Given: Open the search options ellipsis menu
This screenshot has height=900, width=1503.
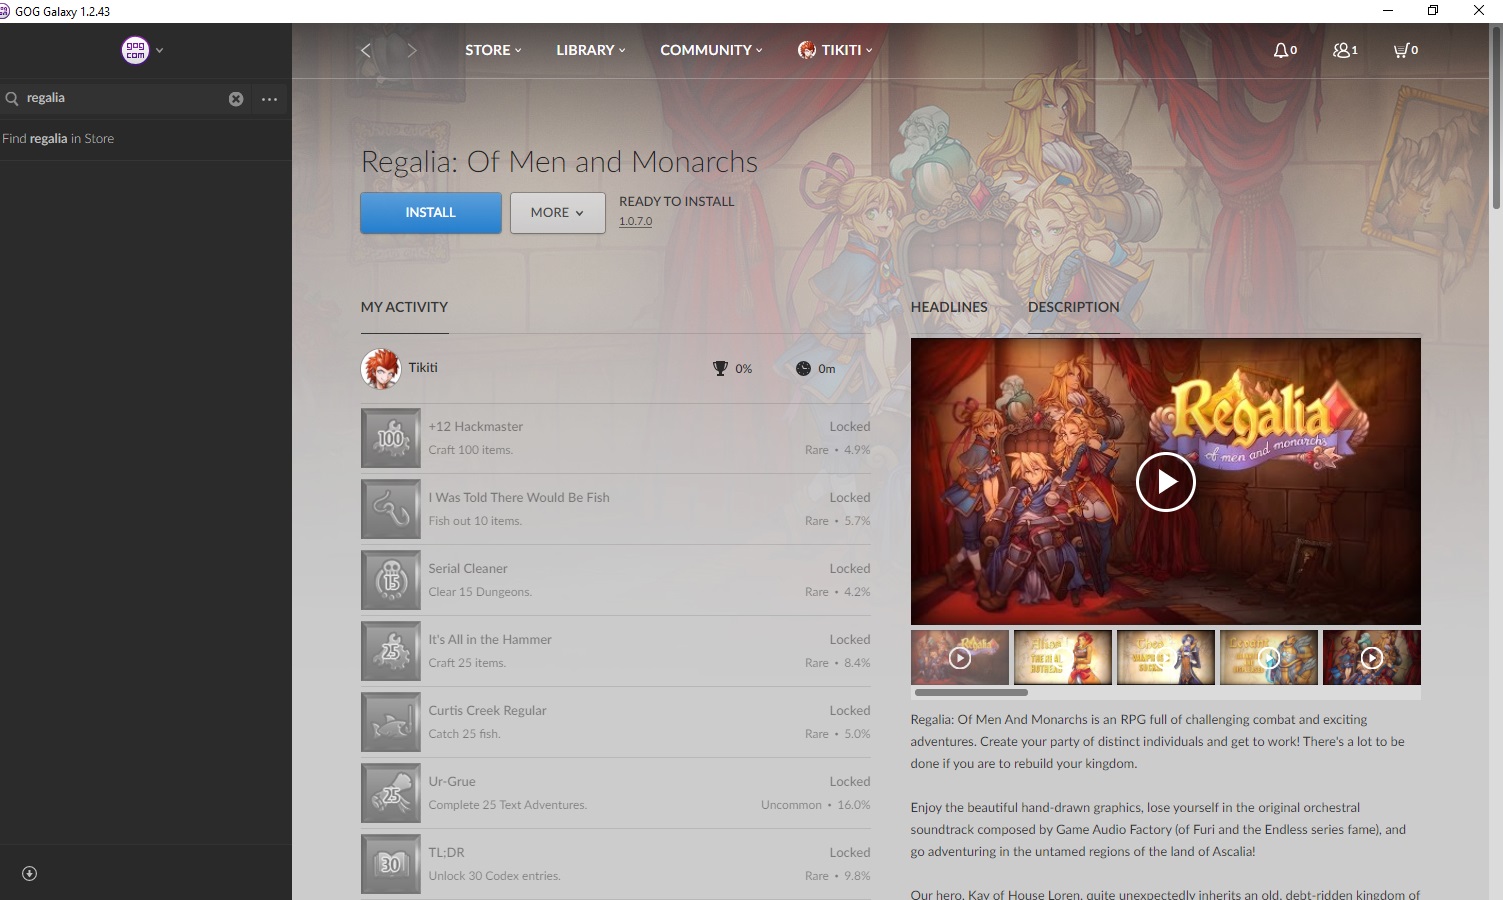Looking at the screenshot, I should coord(269,99).
